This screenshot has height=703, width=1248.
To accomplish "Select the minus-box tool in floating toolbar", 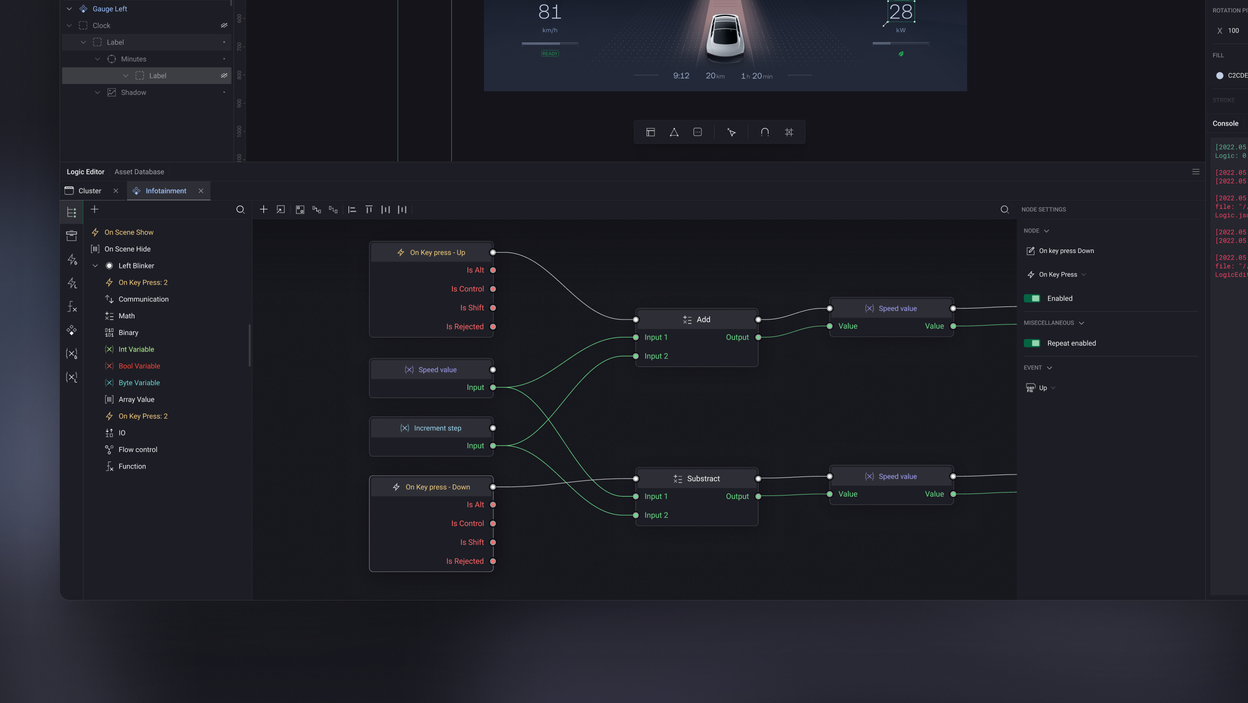I will pos(698,132).
